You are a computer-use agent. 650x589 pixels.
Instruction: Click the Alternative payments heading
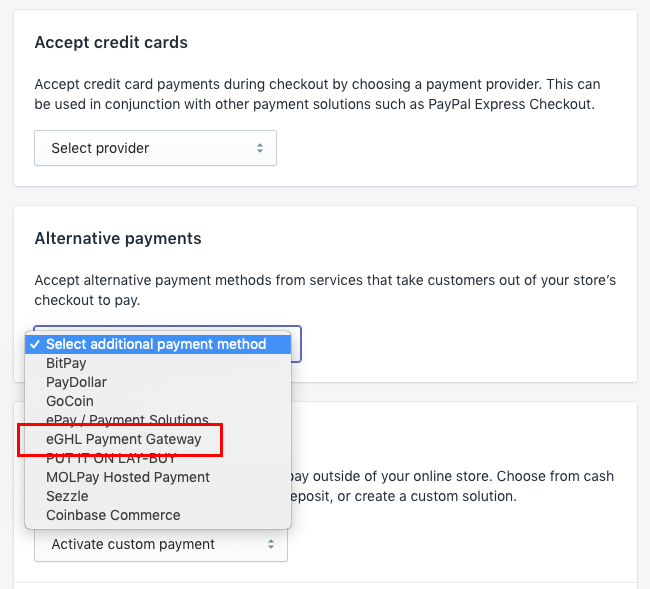(x=118, y=239)
